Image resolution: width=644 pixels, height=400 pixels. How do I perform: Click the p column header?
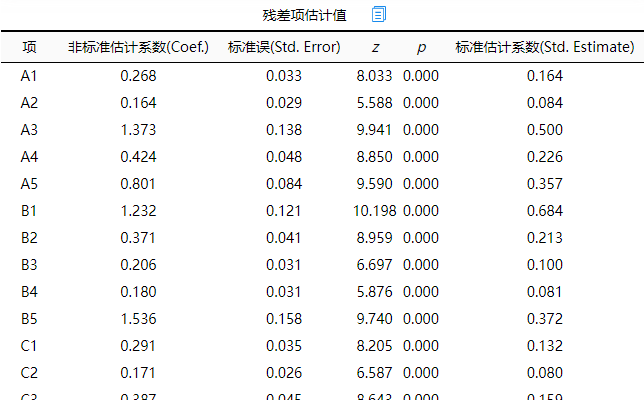click(x=421, y=47)
